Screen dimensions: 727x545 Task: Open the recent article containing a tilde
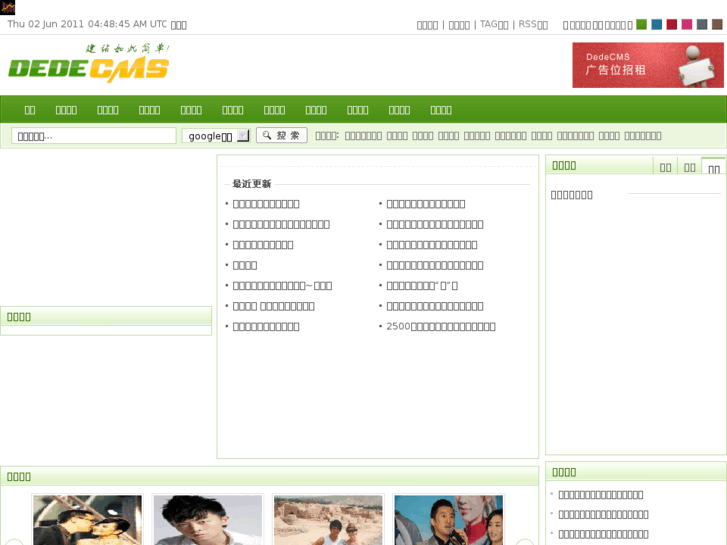[282, 286]
